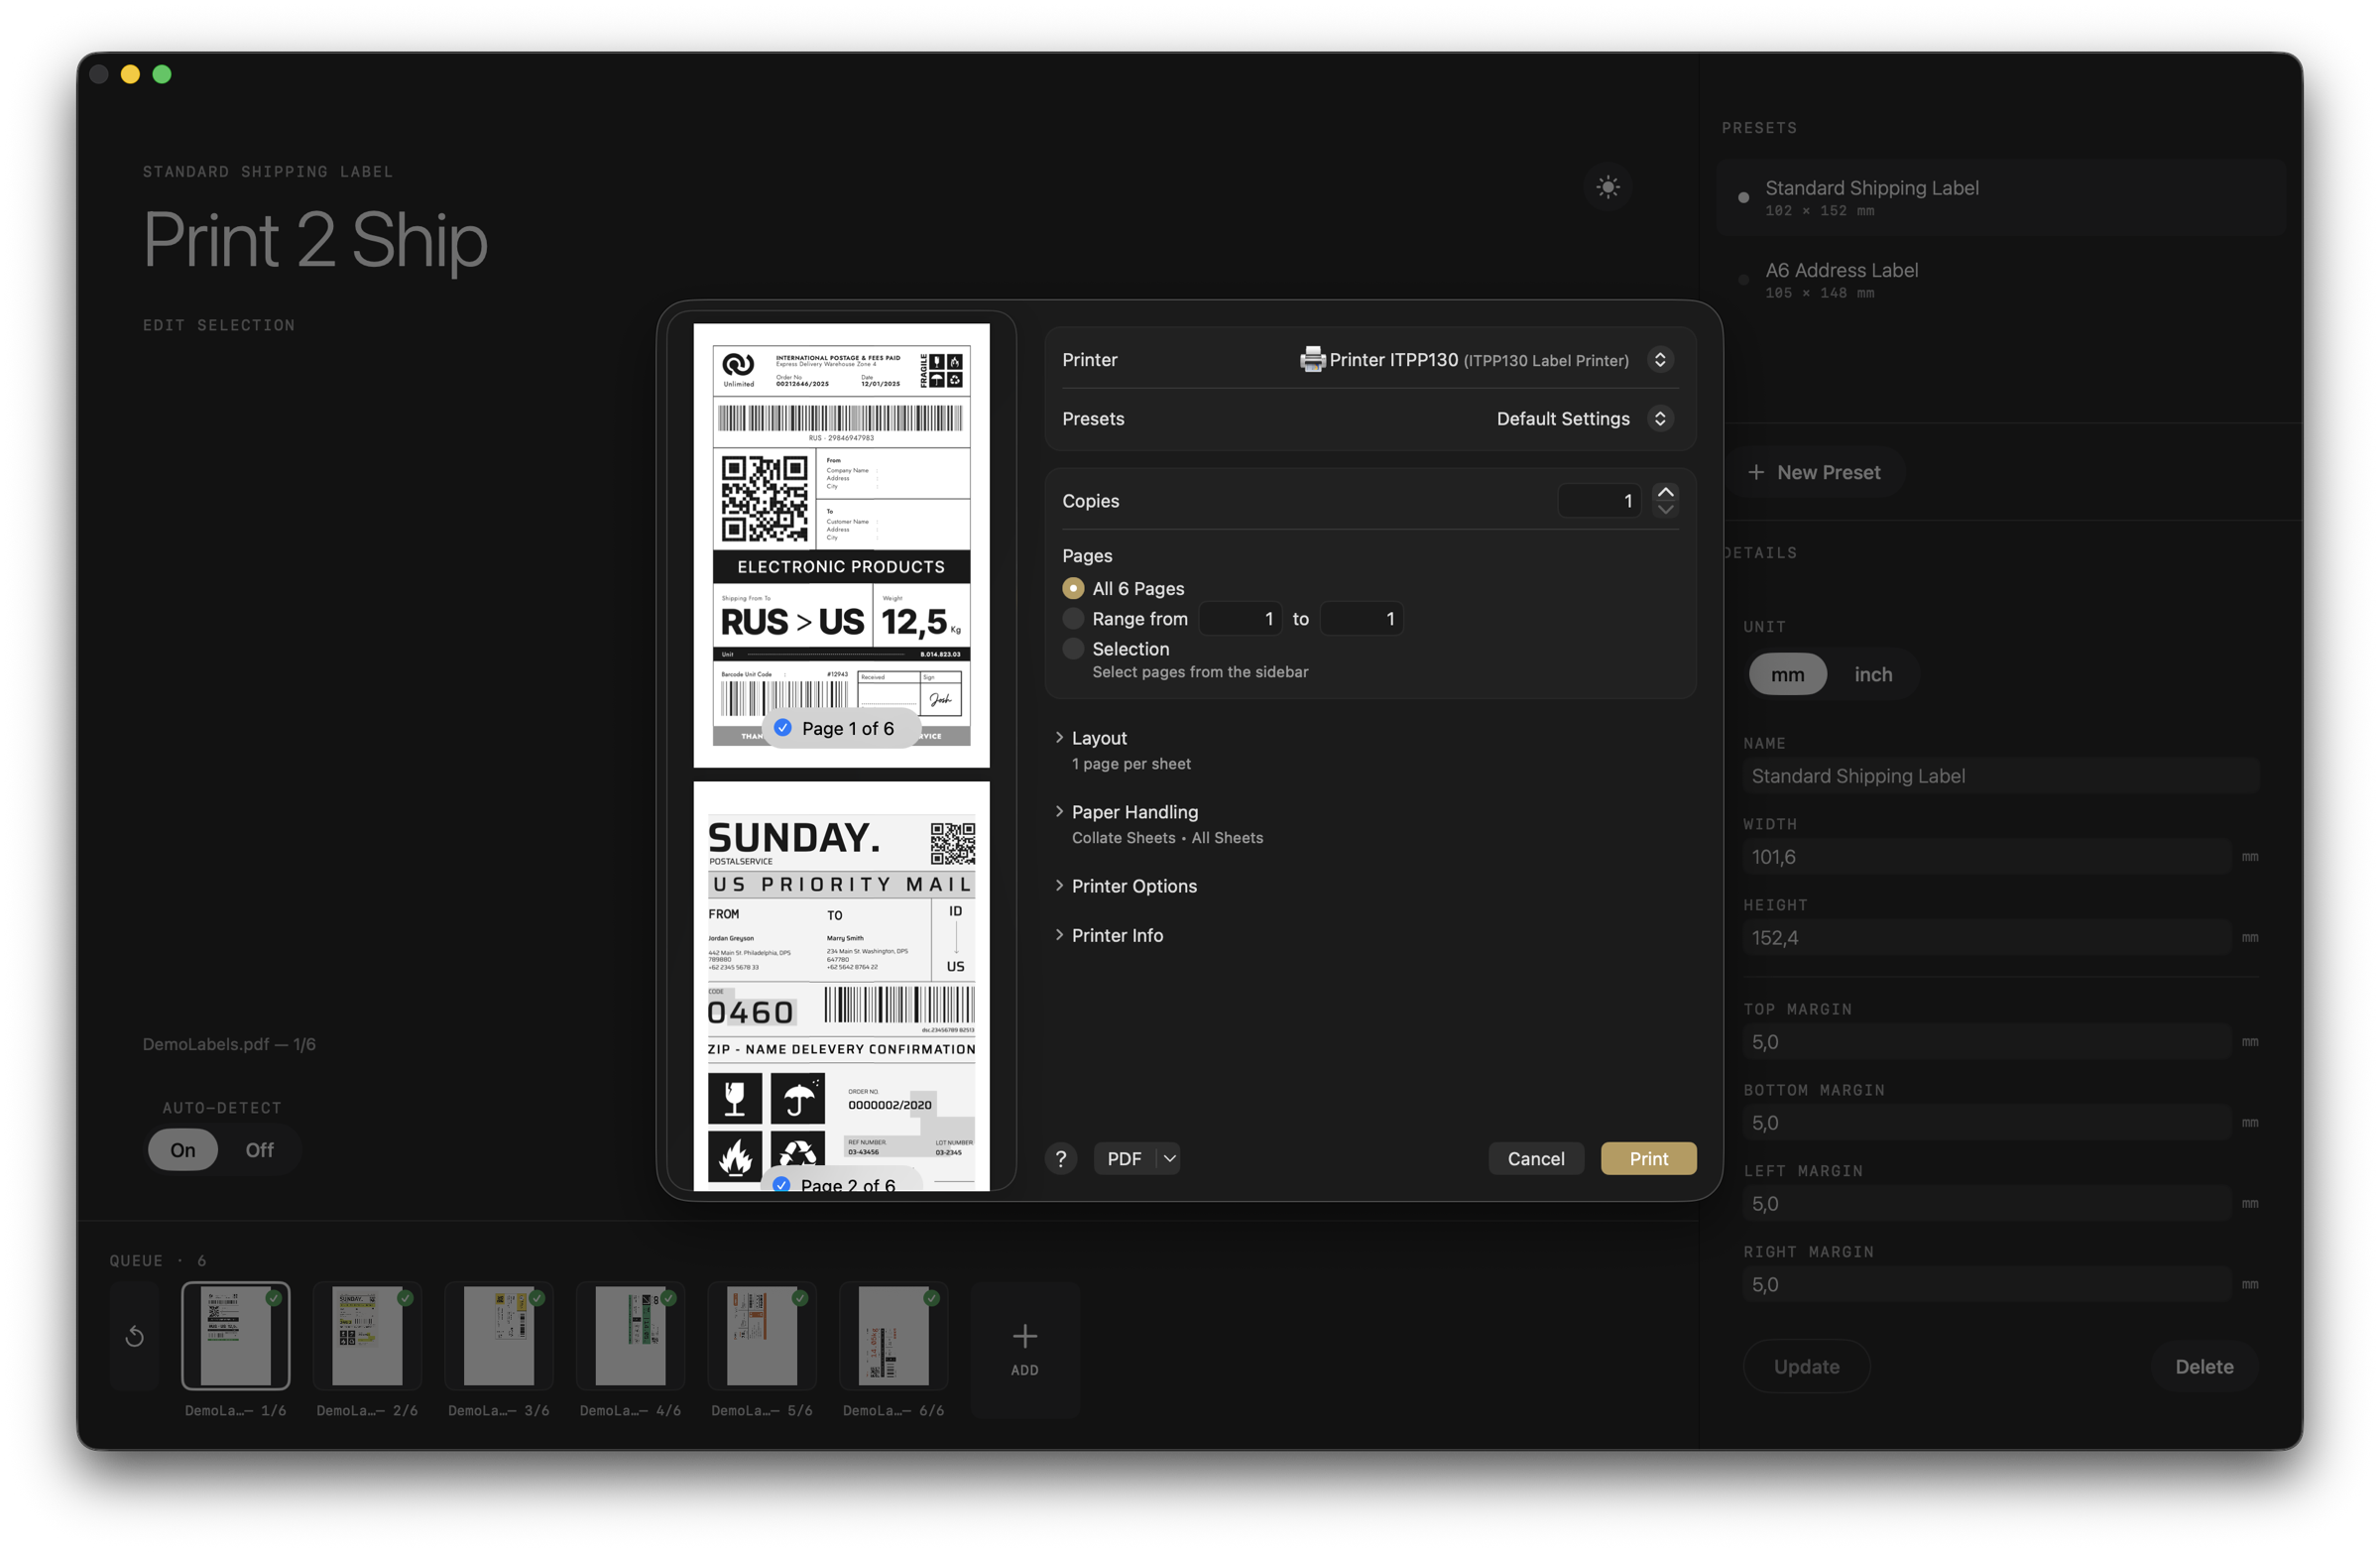The width and height of the screenshot is (2380, 1552).
Task: Open the PDF dropdown arrow
Action: [1169, 1158]
